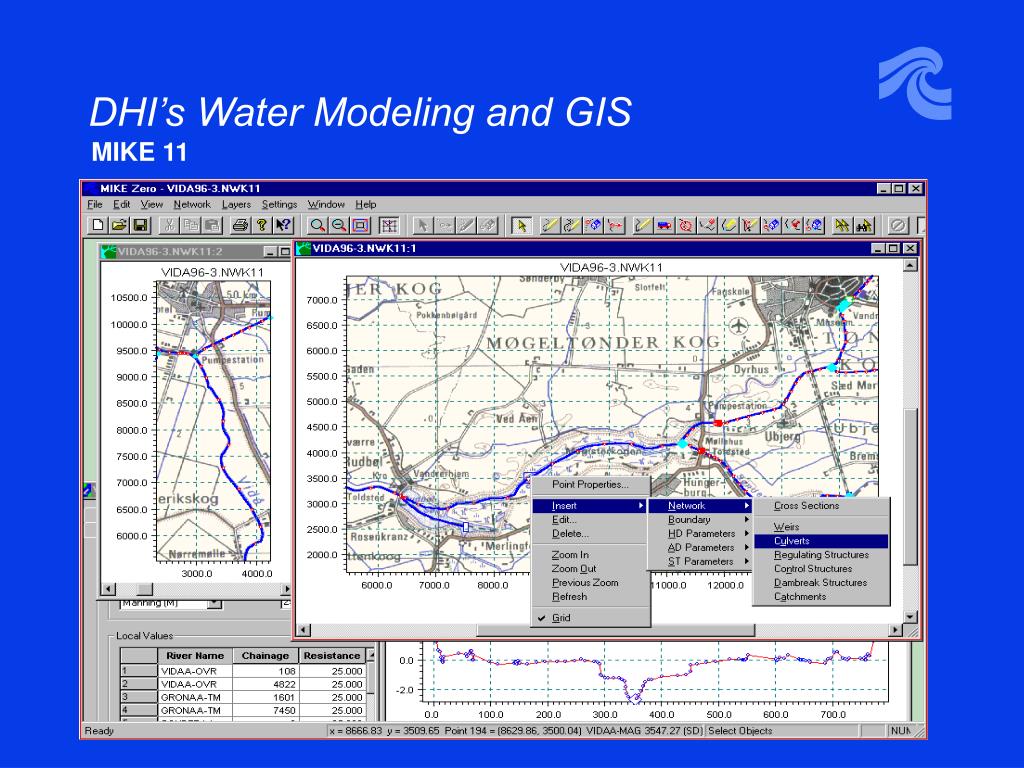The width and height of the screenshot is (1024, 768).
Task: Click the grey prohibited circle icon
Action: pyautogui.click(x=898, y=225)
